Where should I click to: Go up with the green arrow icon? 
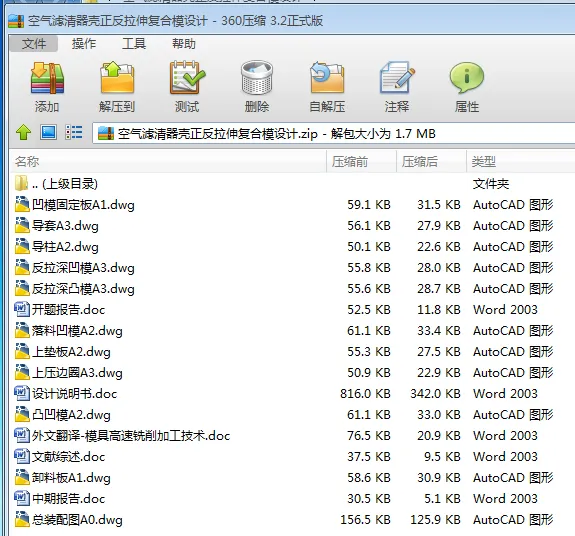[23, 132]
